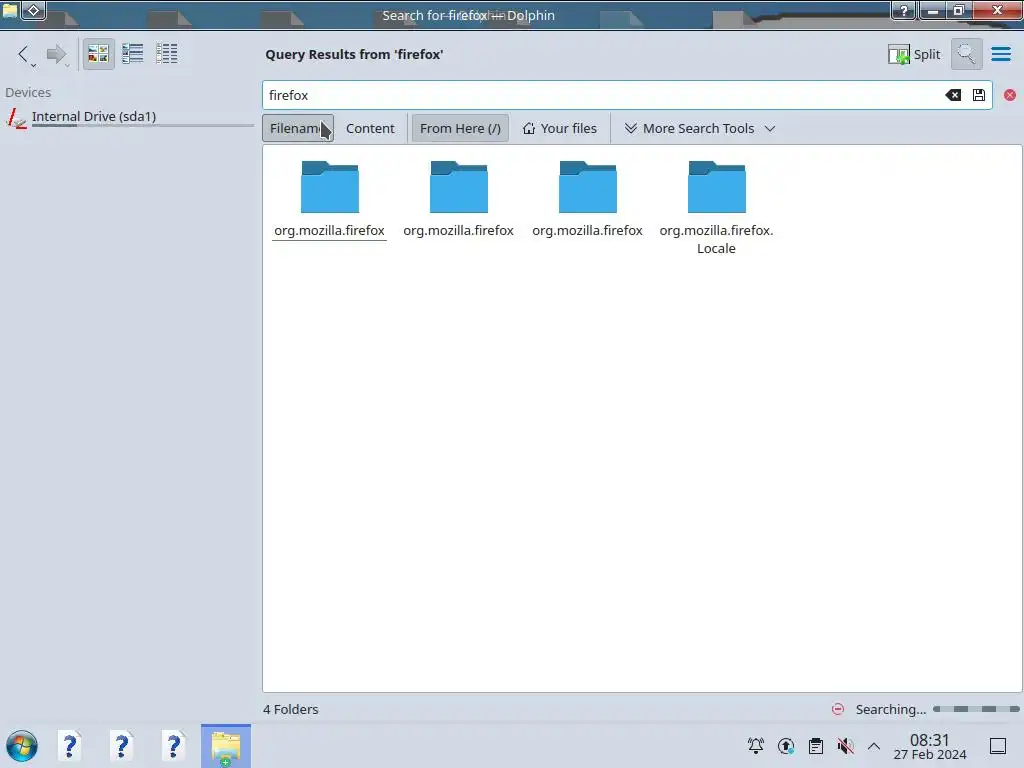Save this search query

click(978, 95)
